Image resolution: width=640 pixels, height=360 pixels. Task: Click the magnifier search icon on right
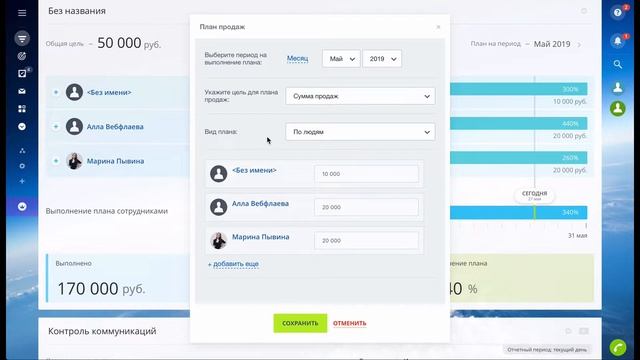618,64
